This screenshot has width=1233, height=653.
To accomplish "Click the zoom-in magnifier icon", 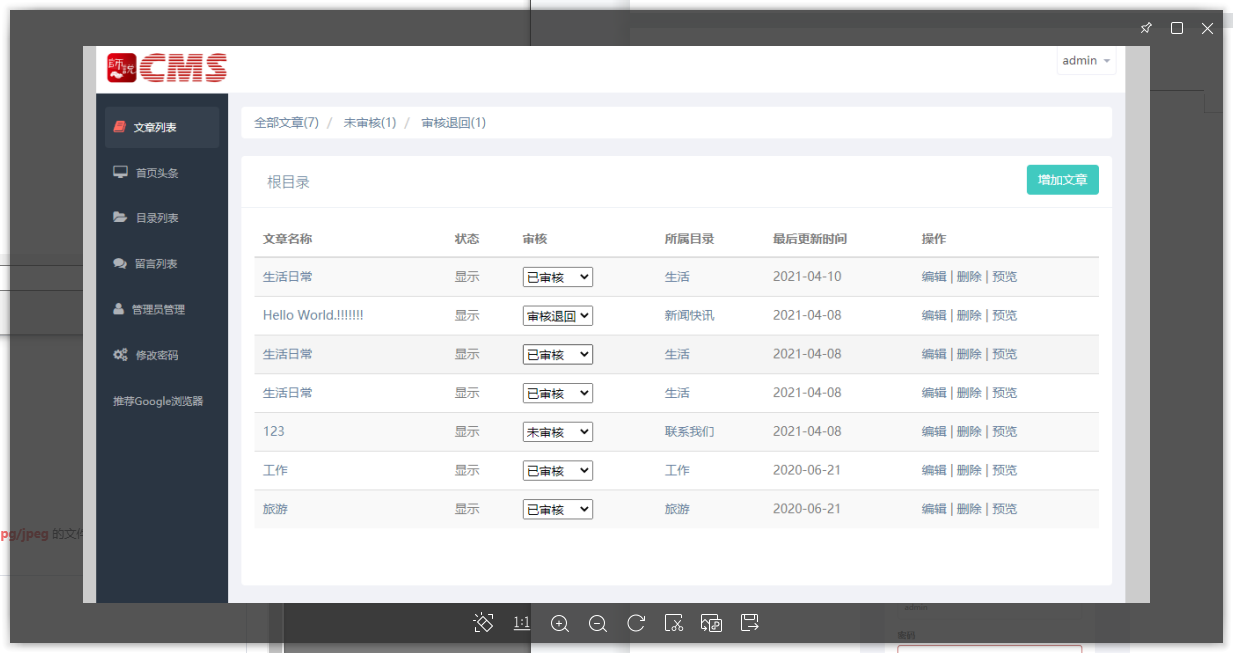I will coord(560,623).
